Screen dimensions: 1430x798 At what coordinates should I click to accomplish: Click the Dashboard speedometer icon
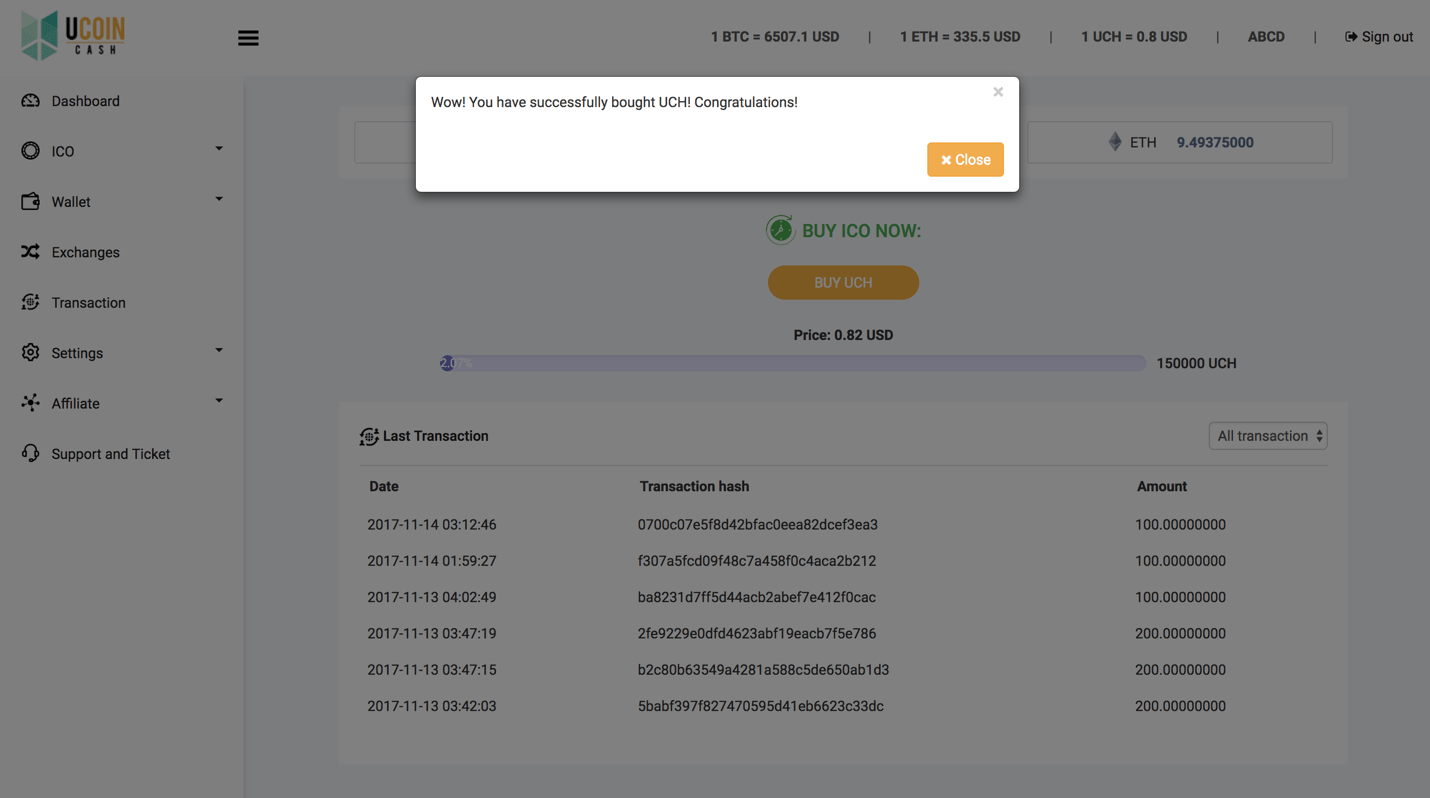click(x=30, y=101)
